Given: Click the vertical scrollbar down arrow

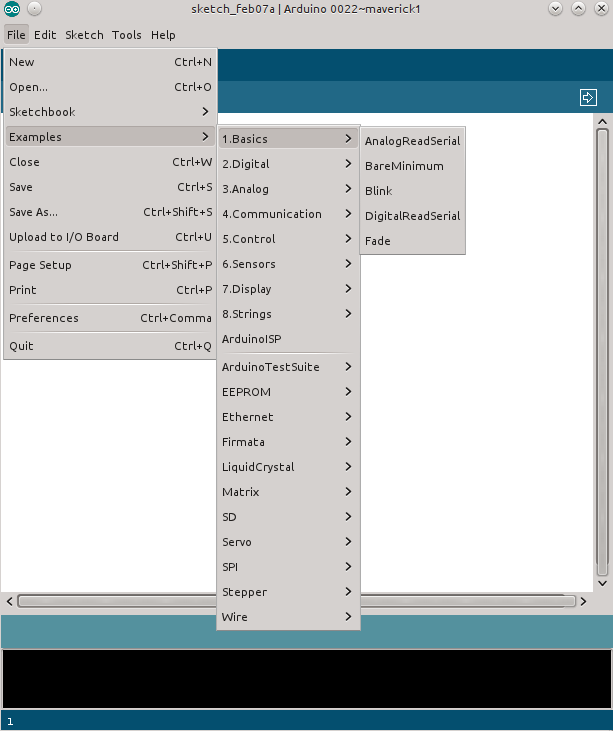Looking at the screenshot, I should click(602, 583).
